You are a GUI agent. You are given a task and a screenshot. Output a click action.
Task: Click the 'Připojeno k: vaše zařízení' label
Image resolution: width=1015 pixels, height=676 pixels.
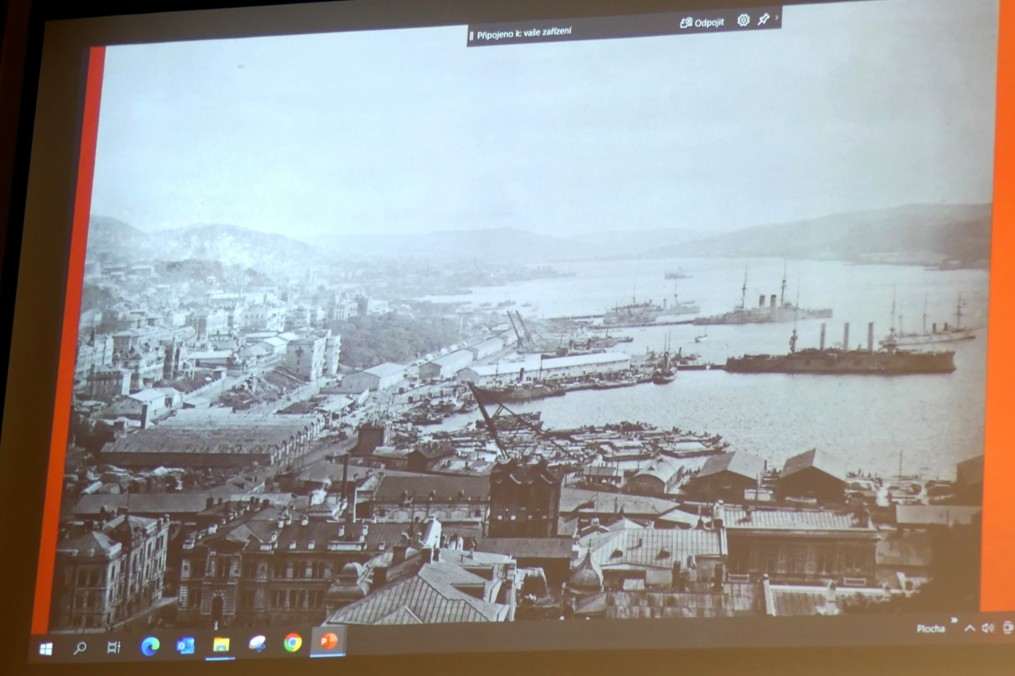(x=524, y=33)
